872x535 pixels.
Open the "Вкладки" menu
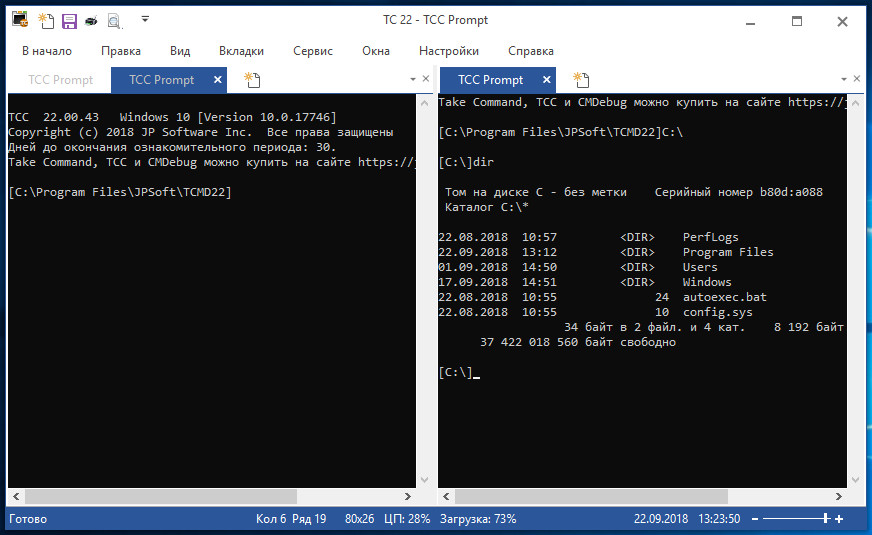[x=241, y=51]
